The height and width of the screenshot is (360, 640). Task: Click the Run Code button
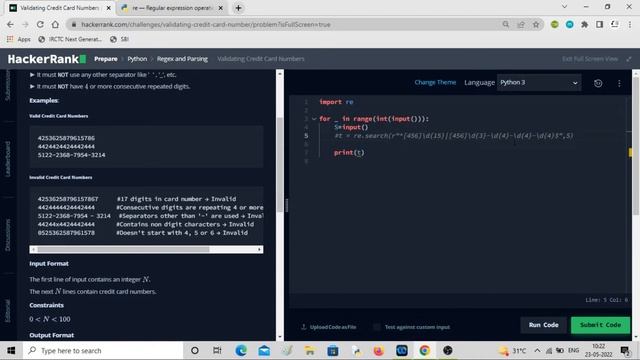point(543,325)
